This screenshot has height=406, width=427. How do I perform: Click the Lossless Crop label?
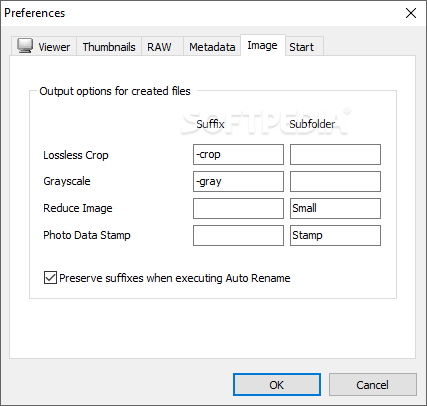(76, 155)
